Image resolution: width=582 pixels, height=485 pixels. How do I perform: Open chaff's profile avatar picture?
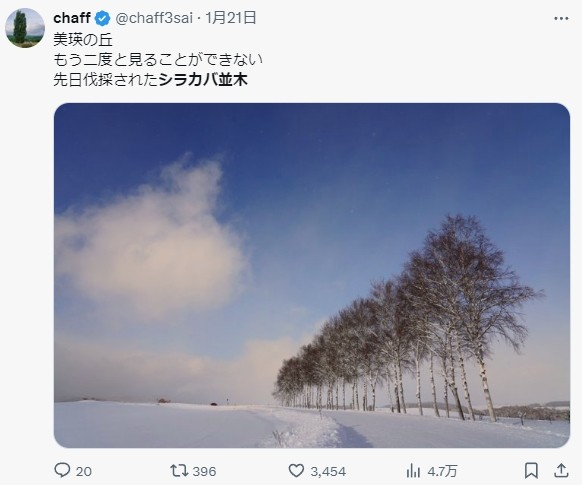[x=25, y=28]
